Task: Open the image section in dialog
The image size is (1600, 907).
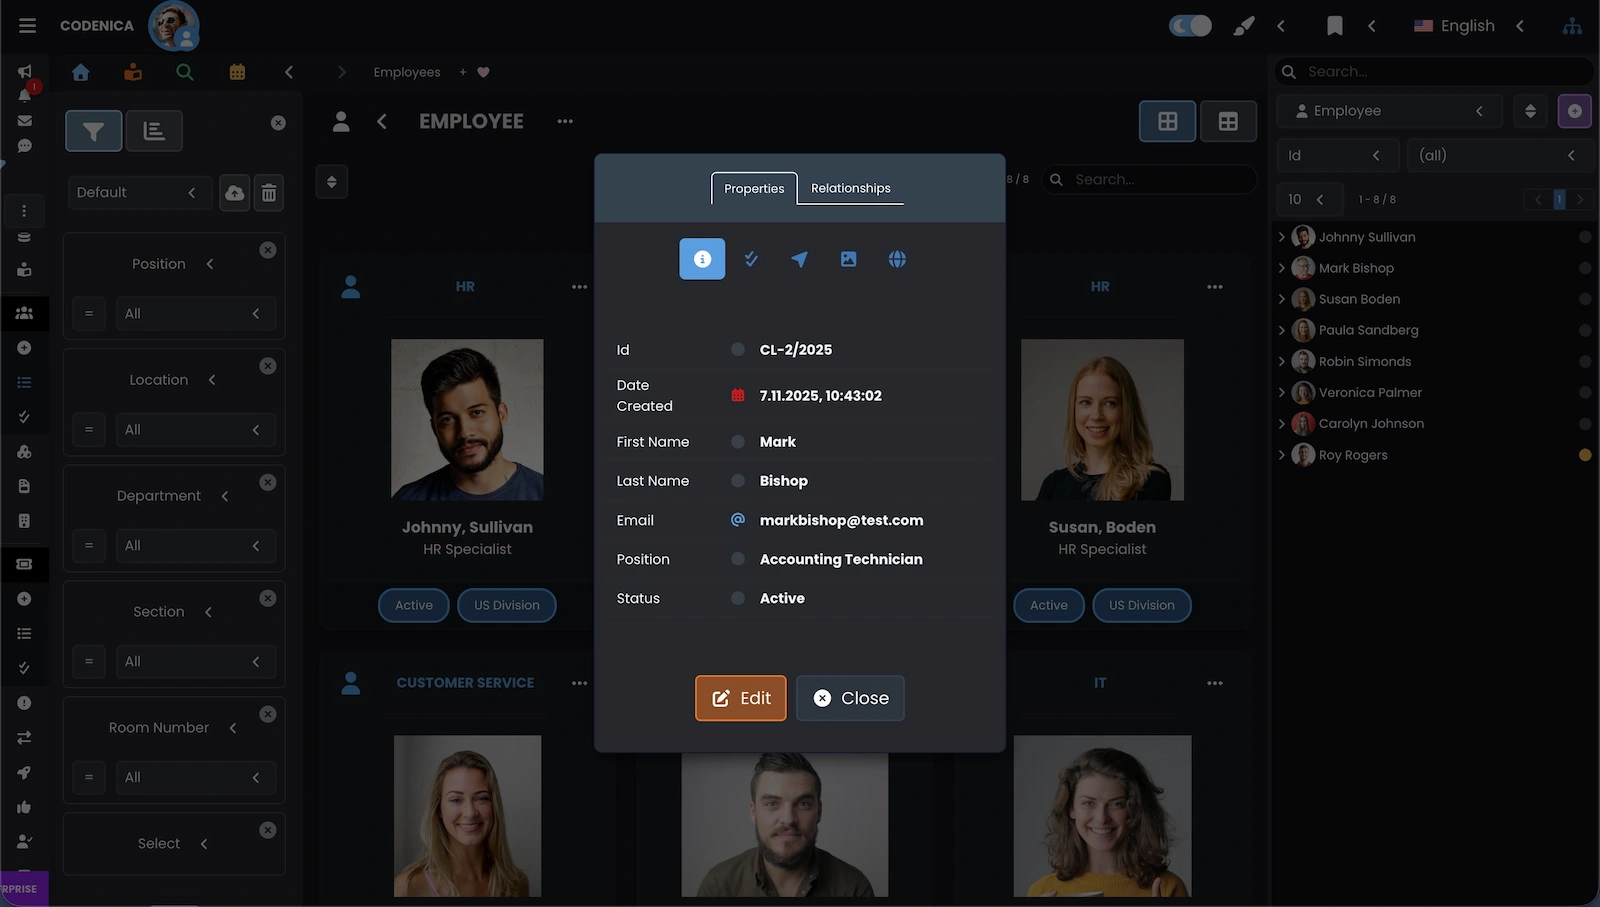Action: click(848, 259)
